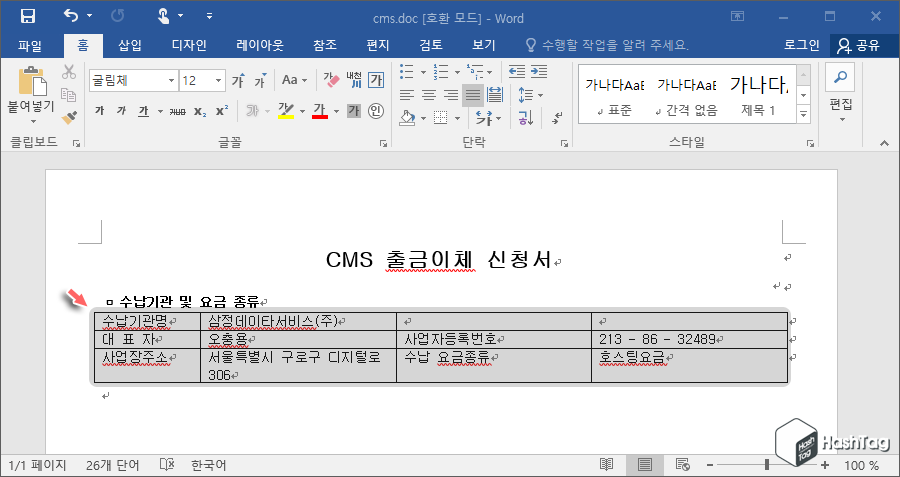Expand the styles gallery more arrow
The height and width of the screenshot is (477, 900).
804,114
